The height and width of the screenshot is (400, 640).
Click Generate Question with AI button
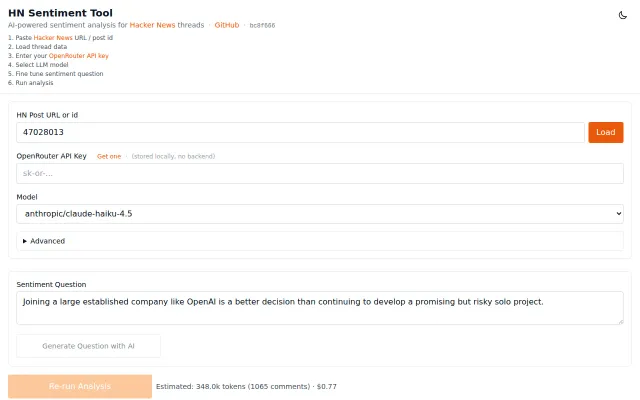pos(88,346)
